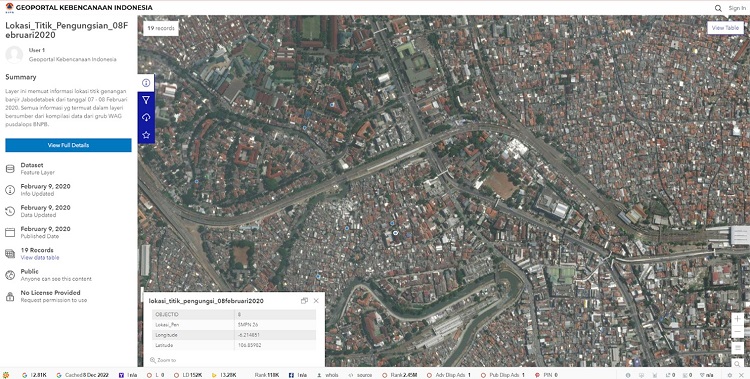Open the map search magnifier button
750x379 pixels.
(737, 364)
